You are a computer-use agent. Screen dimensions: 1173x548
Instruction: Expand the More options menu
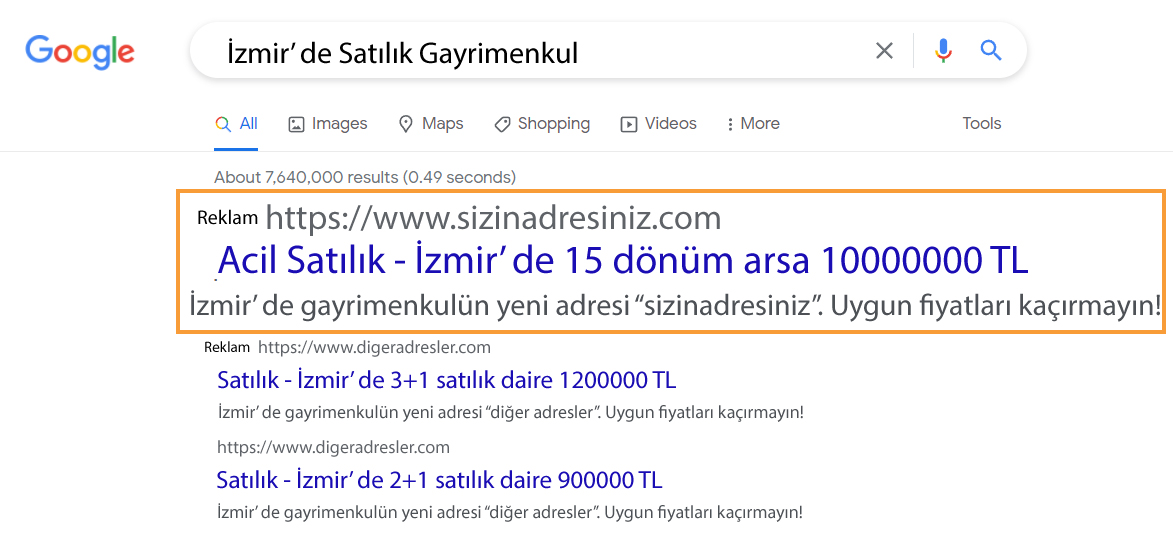[x=753, y=124]
